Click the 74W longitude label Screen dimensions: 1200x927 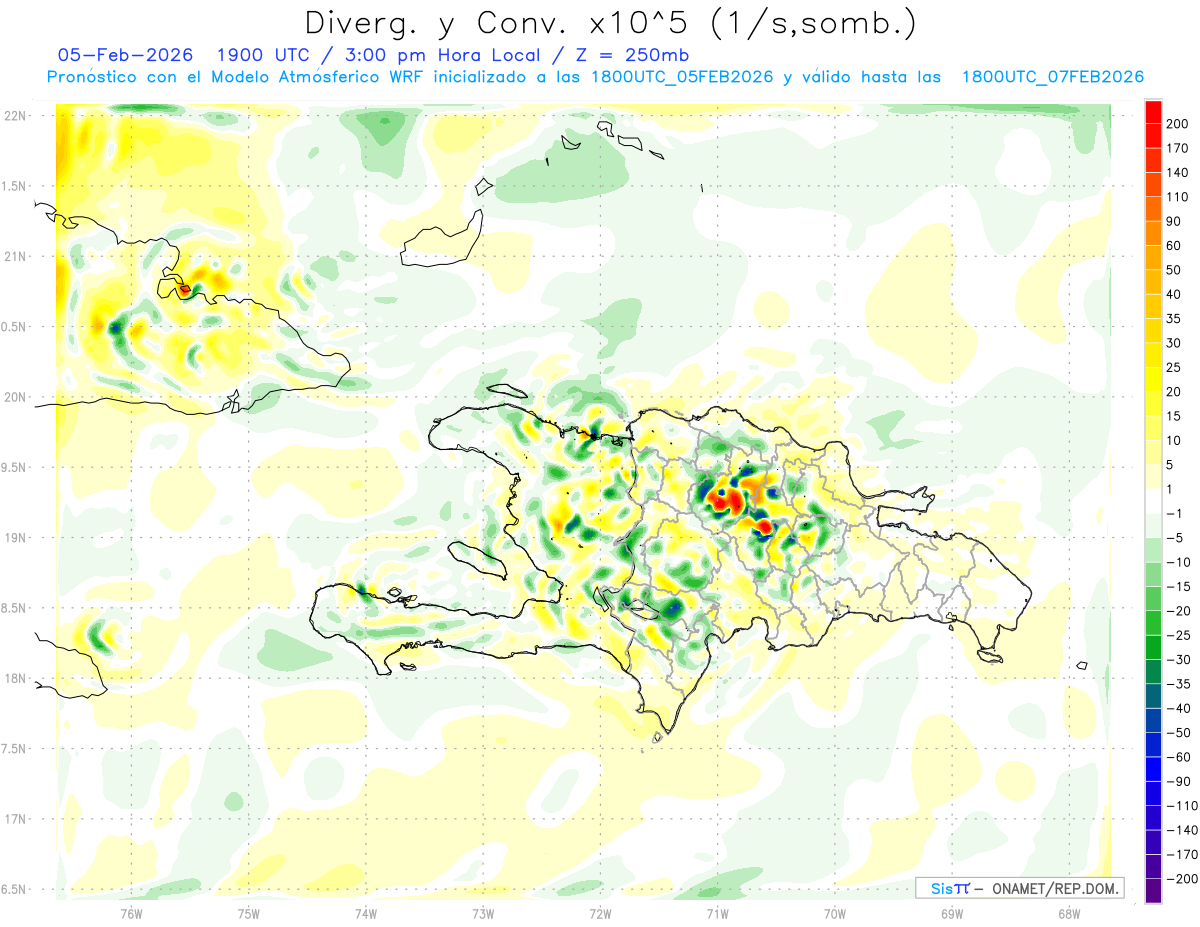coord(366,912)
